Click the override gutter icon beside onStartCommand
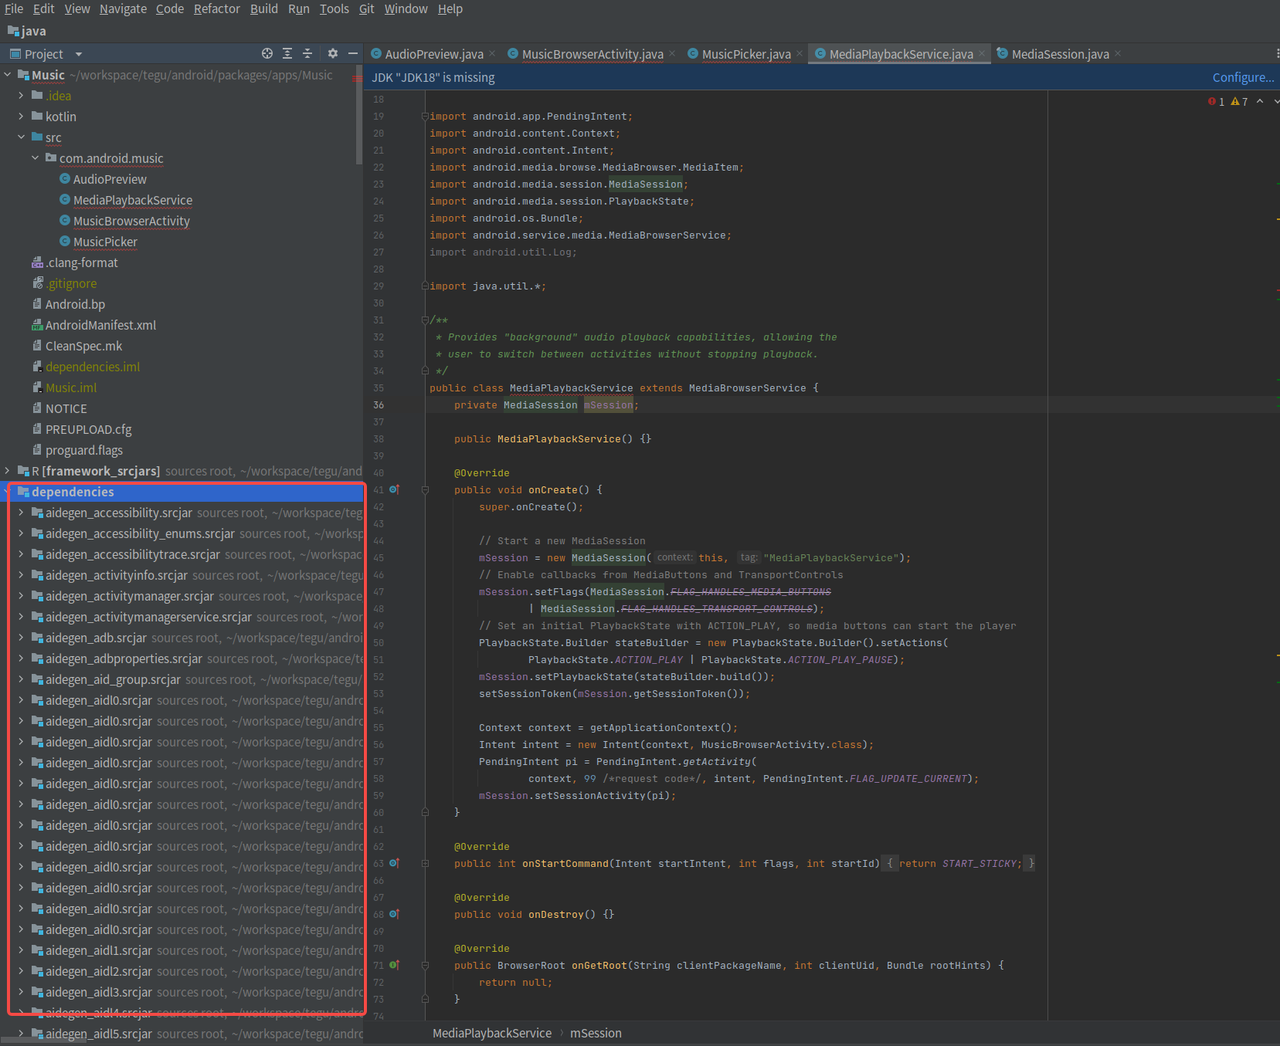1280x1046 pixels. click(x=394, y=863)
